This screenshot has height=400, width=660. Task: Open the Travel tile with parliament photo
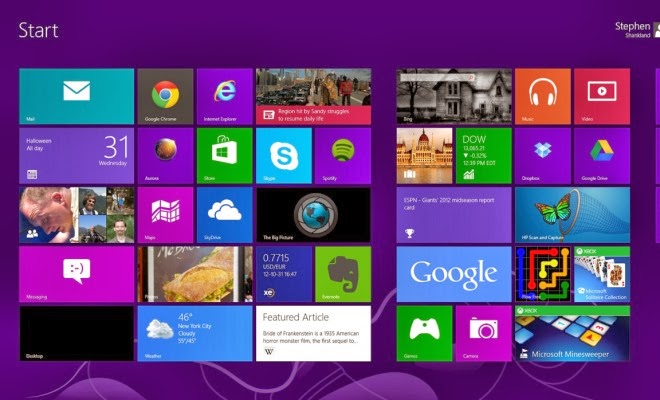[424, 156]
